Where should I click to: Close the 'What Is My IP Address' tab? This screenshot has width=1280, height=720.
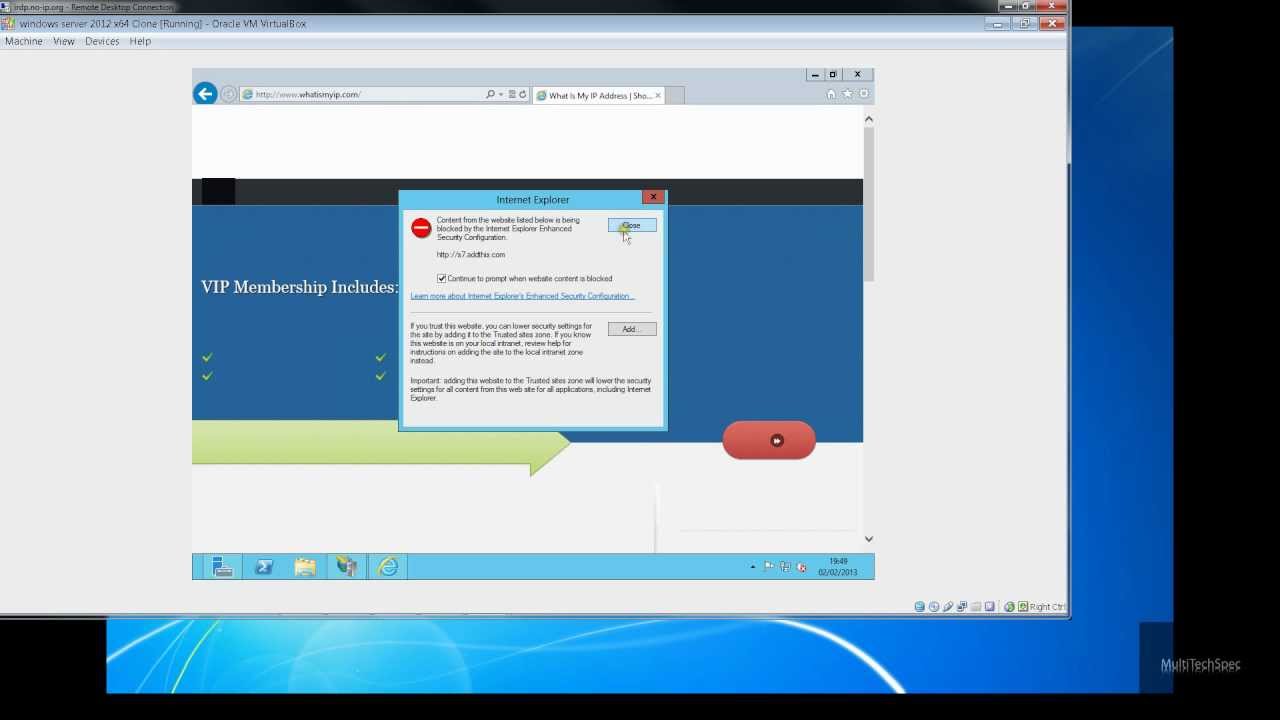click(658, 95)
